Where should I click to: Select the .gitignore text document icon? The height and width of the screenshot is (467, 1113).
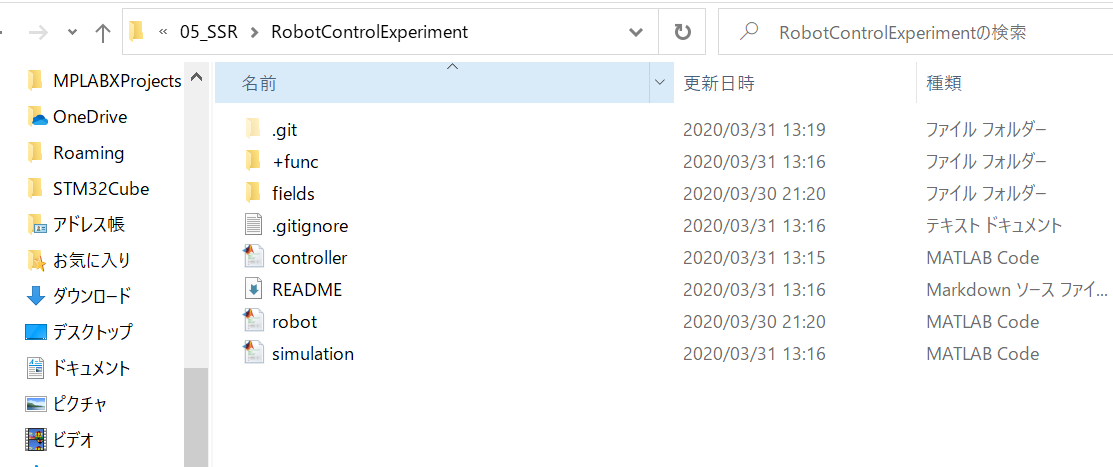click(x=253, y=226)
